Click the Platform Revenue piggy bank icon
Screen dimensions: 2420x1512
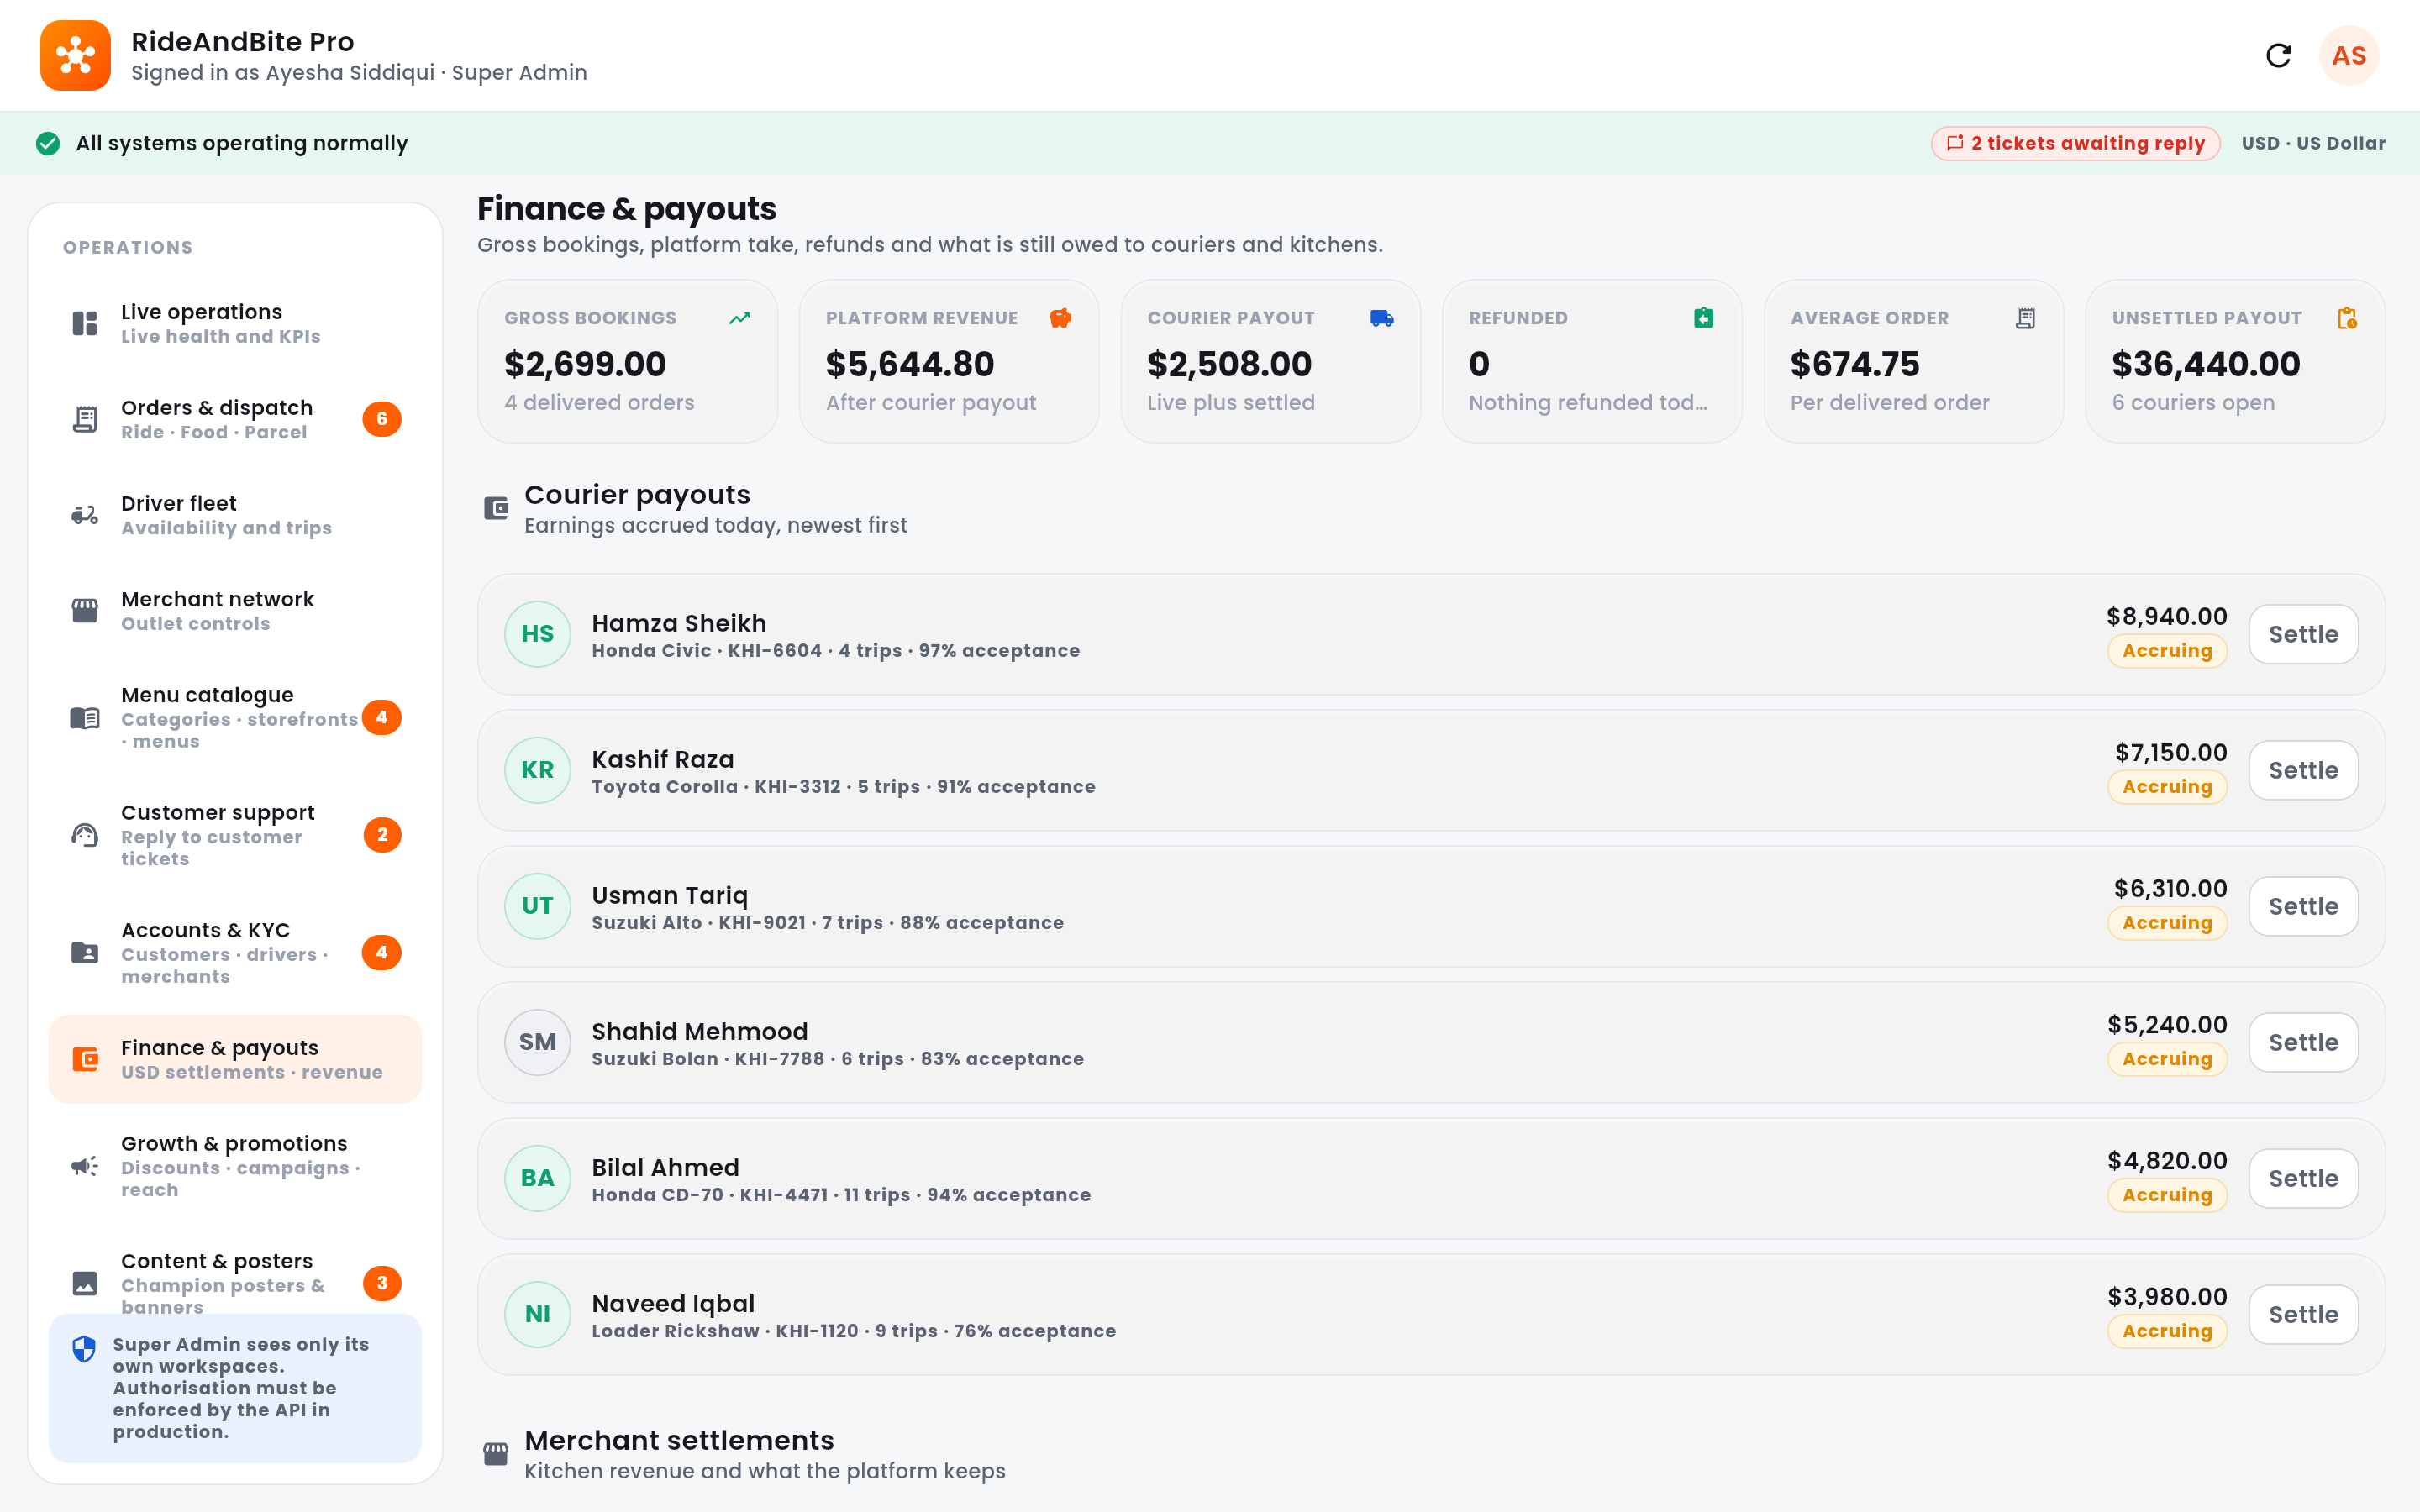point(1061,318)
